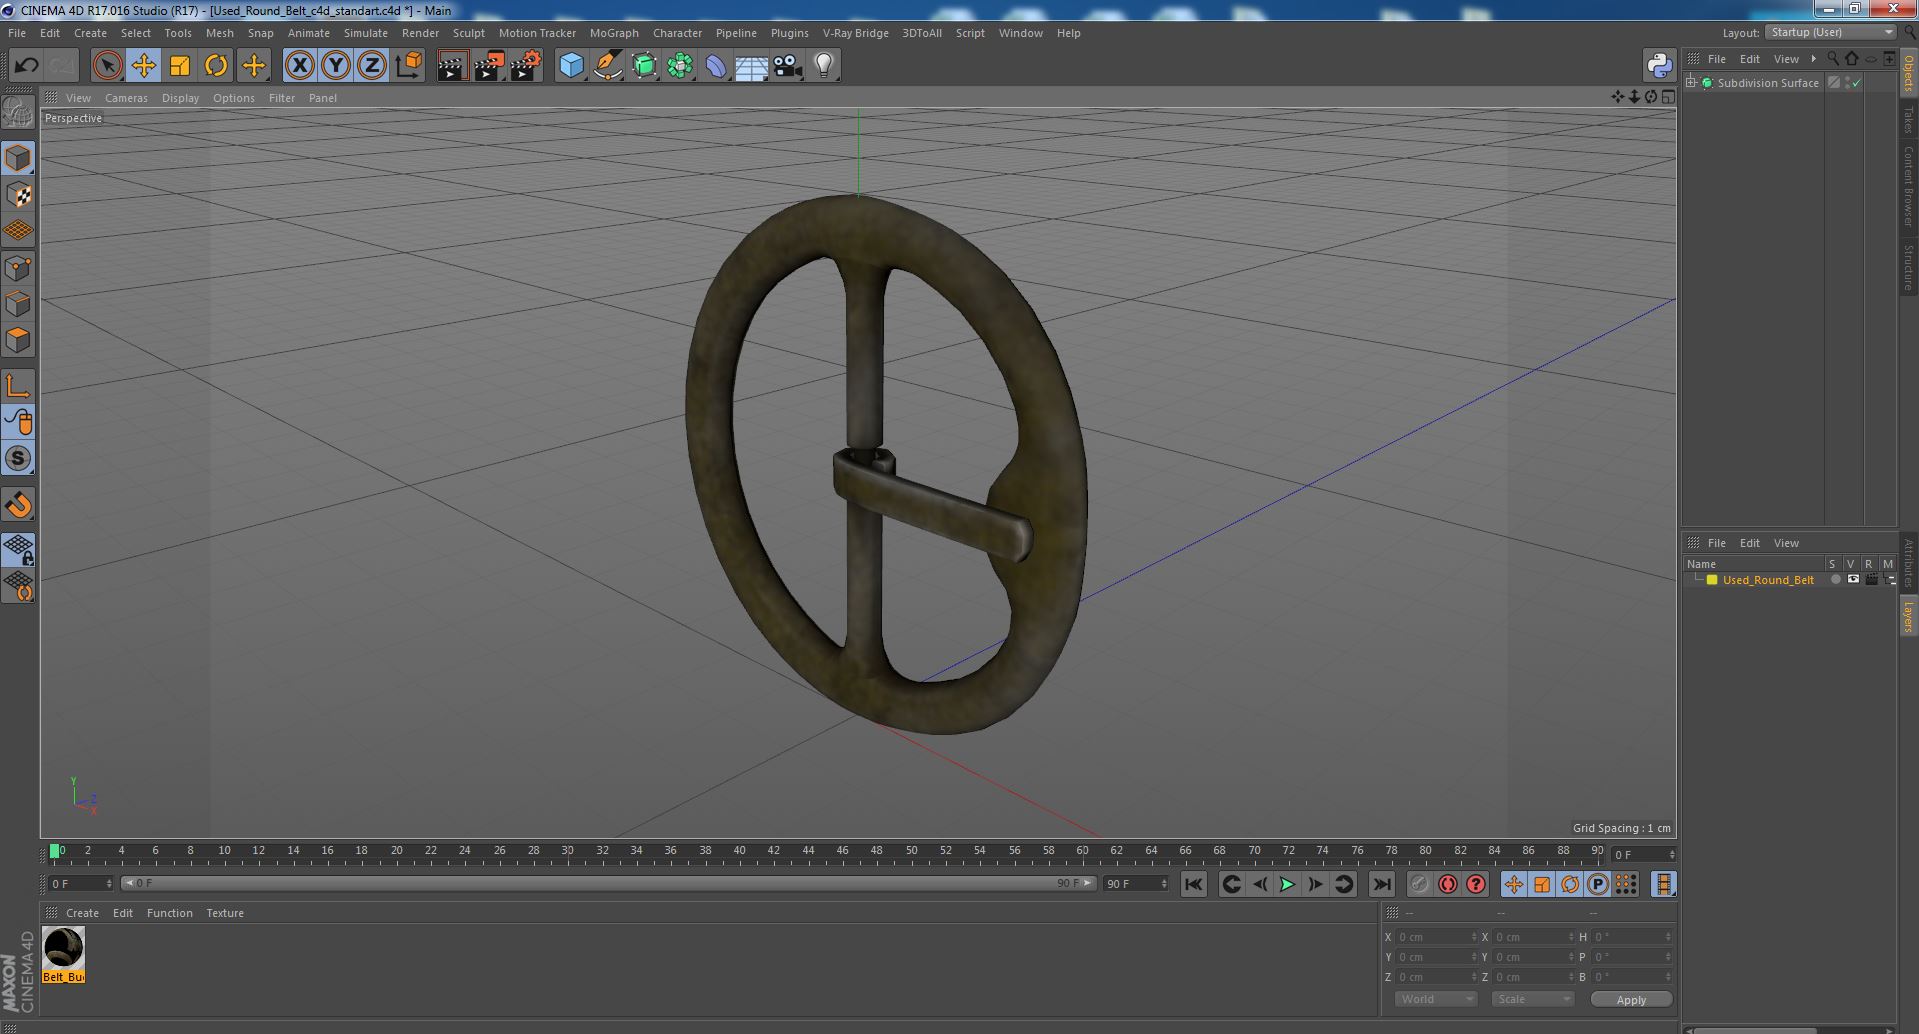Image resolution: width=1919 pixels, height=1034 pixels.
Task: Render to Picture Viewer
Action: tap(489, 66)
